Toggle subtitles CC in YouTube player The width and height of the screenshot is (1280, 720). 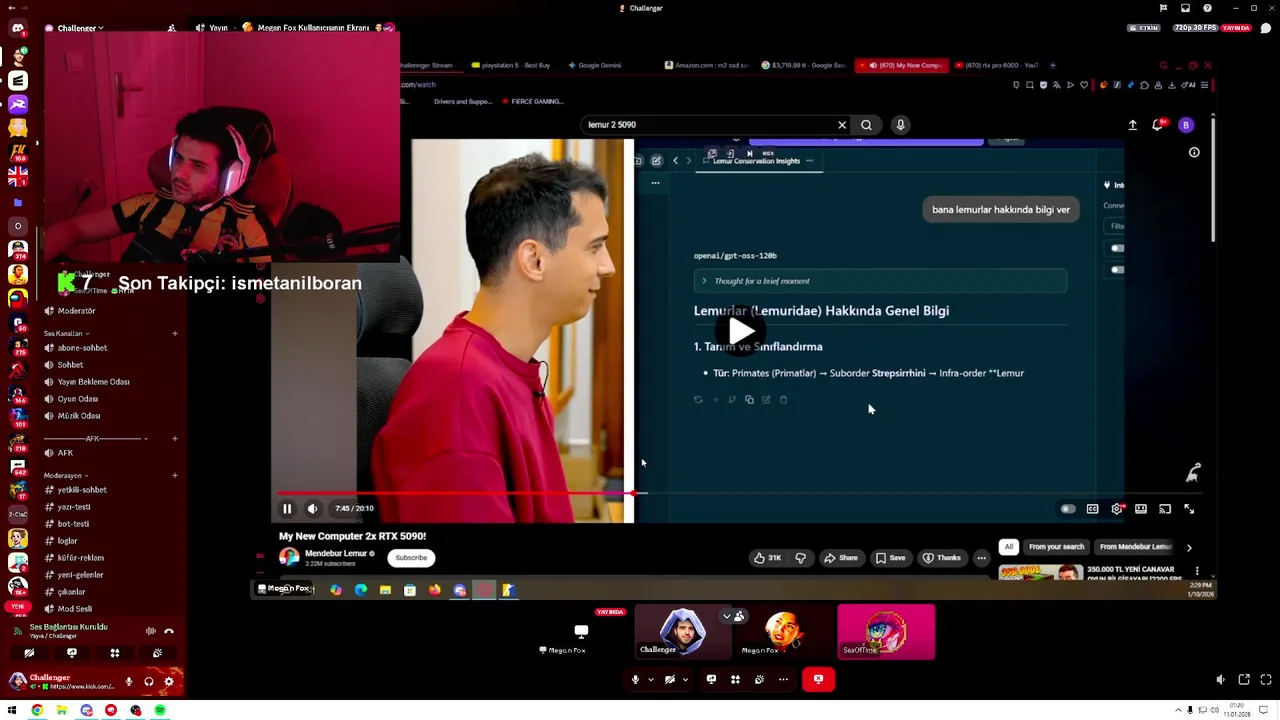coord(1092,509)
